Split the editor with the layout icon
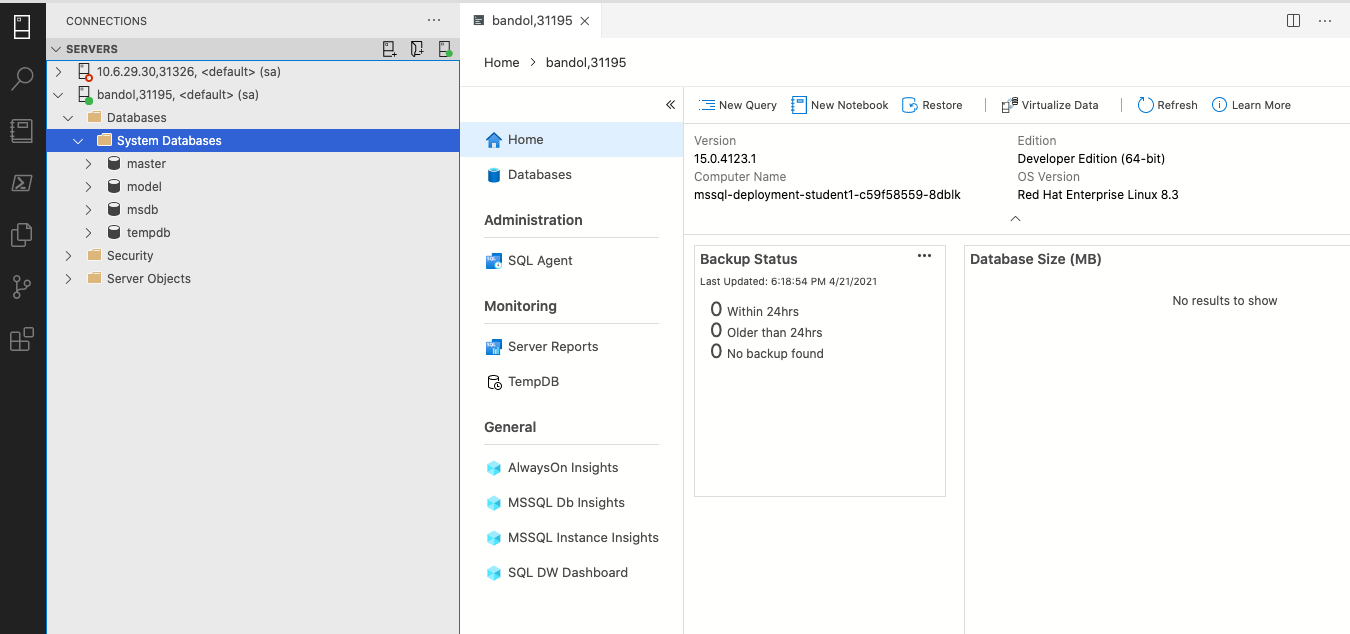The image size is (1350, 634). 1293,20
